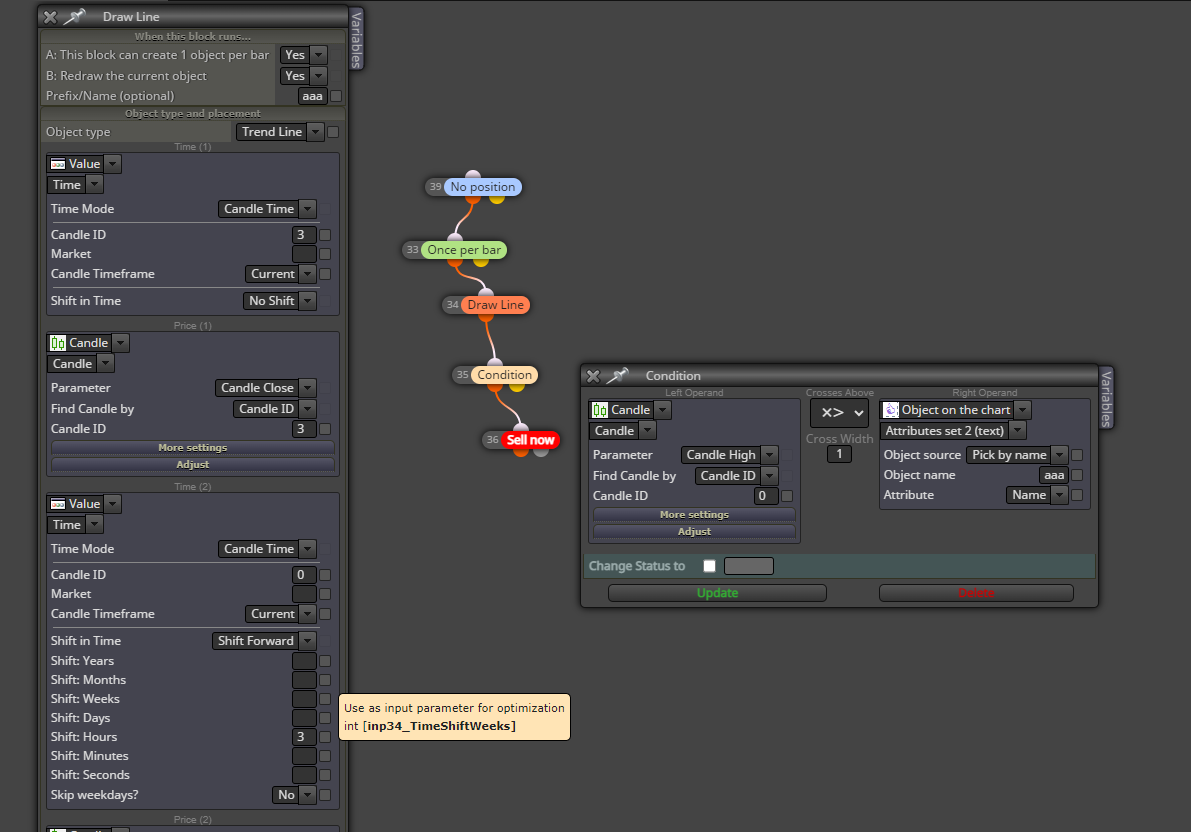Click the Delete button in Condition panel
The image size is (1191, 832).
[976, 593]
